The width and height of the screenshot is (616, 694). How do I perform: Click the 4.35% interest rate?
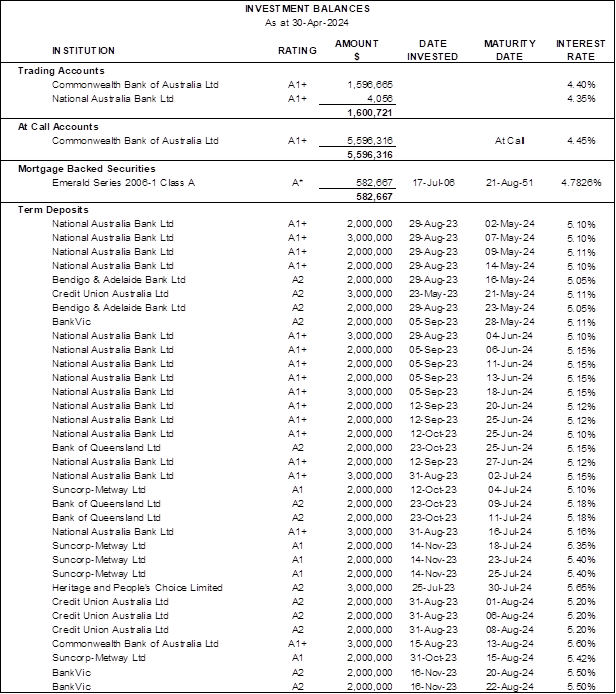(581, 99)
